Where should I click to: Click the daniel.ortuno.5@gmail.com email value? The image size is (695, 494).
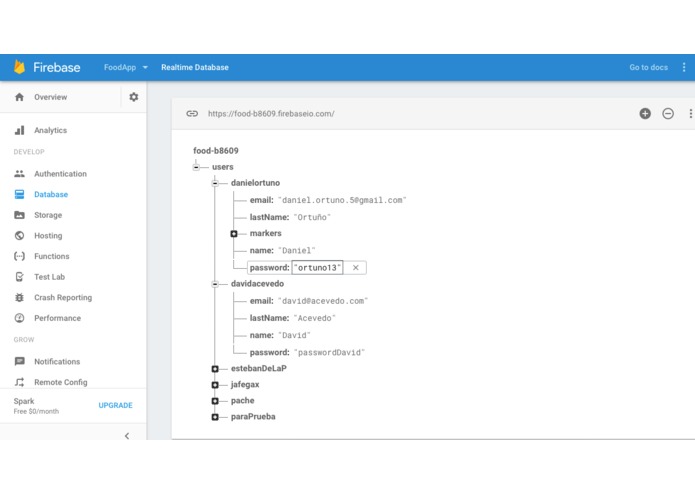click(x=342, y=200)
